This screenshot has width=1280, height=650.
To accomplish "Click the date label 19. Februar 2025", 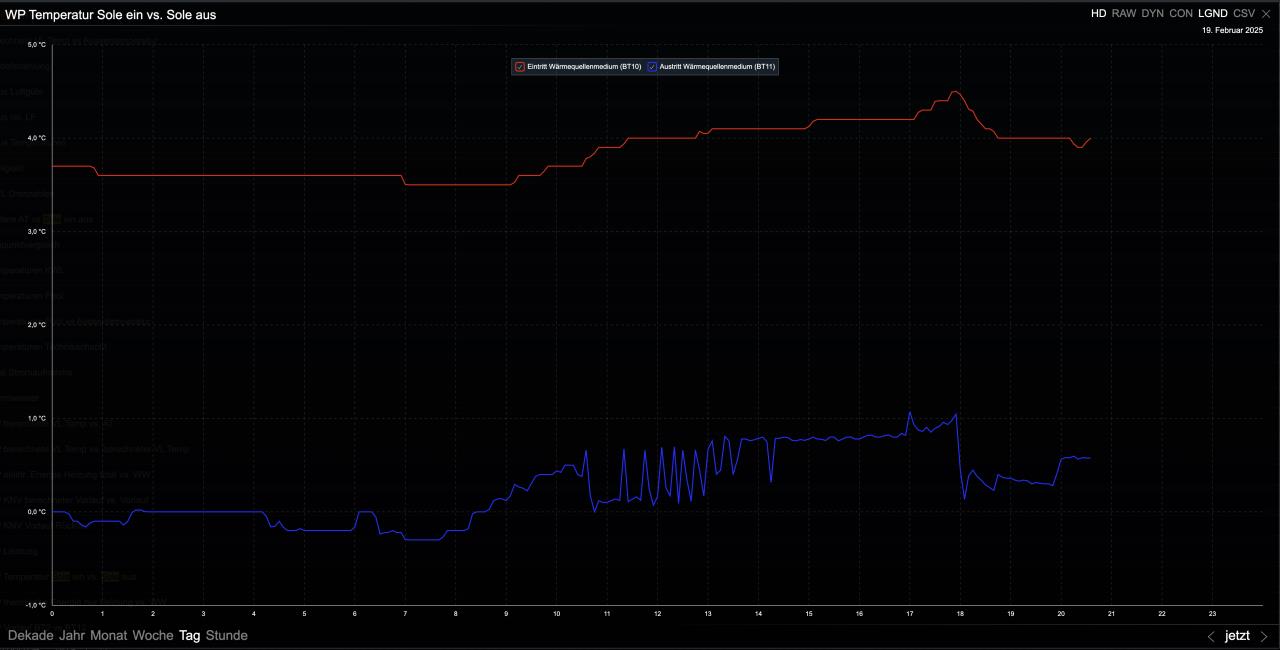I will (1232, 31).
